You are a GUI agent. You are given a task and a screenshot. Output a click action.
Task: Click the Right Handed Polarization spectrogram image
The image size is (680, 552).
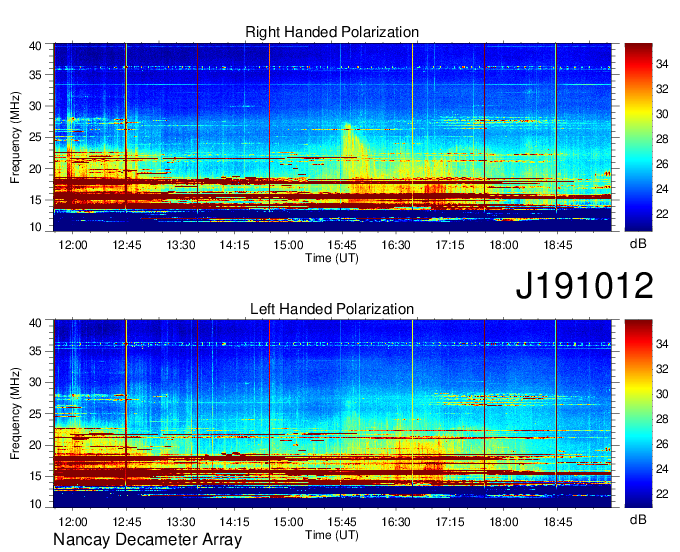click(332, 137)
